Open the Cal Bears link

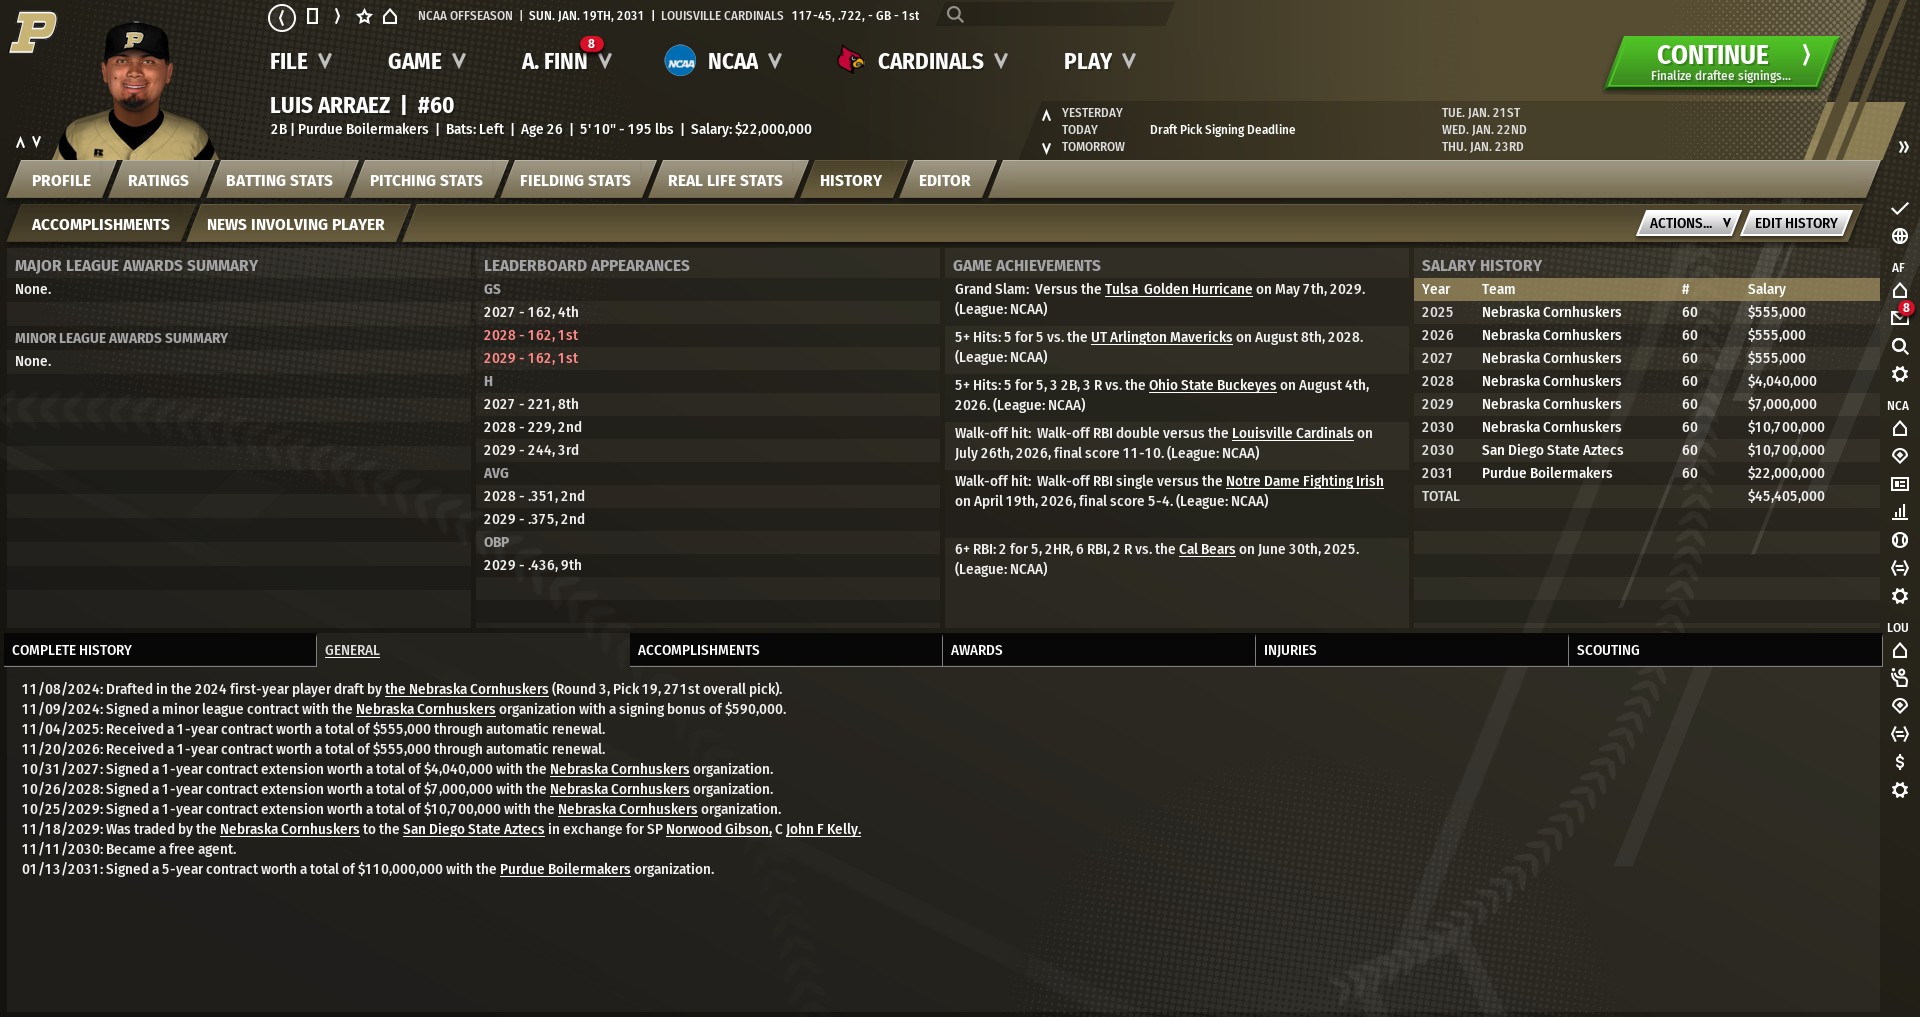(1207, 549)
